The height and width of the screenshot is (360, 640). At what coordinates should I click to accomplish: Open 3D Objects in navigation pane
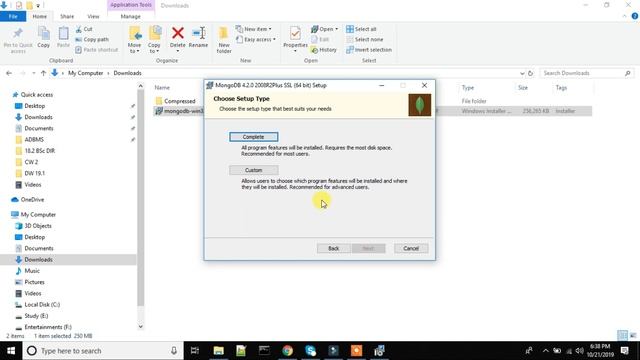38,226
